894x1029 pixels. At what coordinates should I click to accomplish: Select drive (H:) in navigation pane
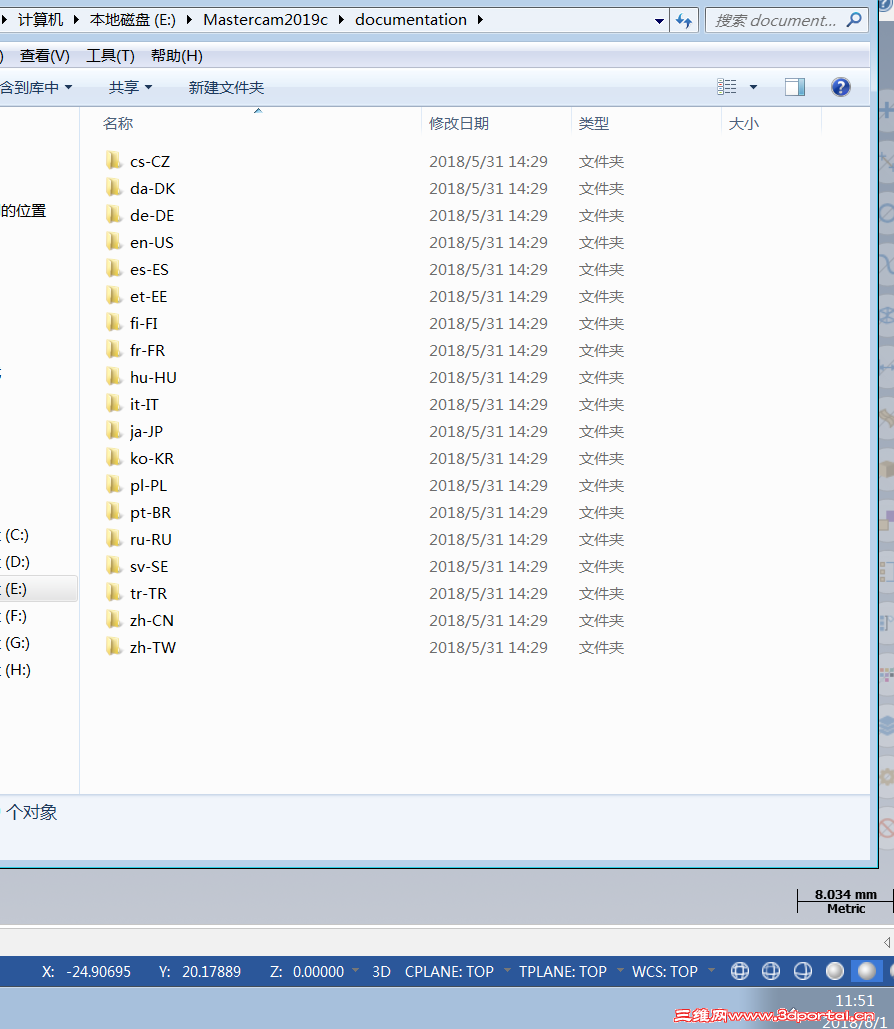pos(17,669)
